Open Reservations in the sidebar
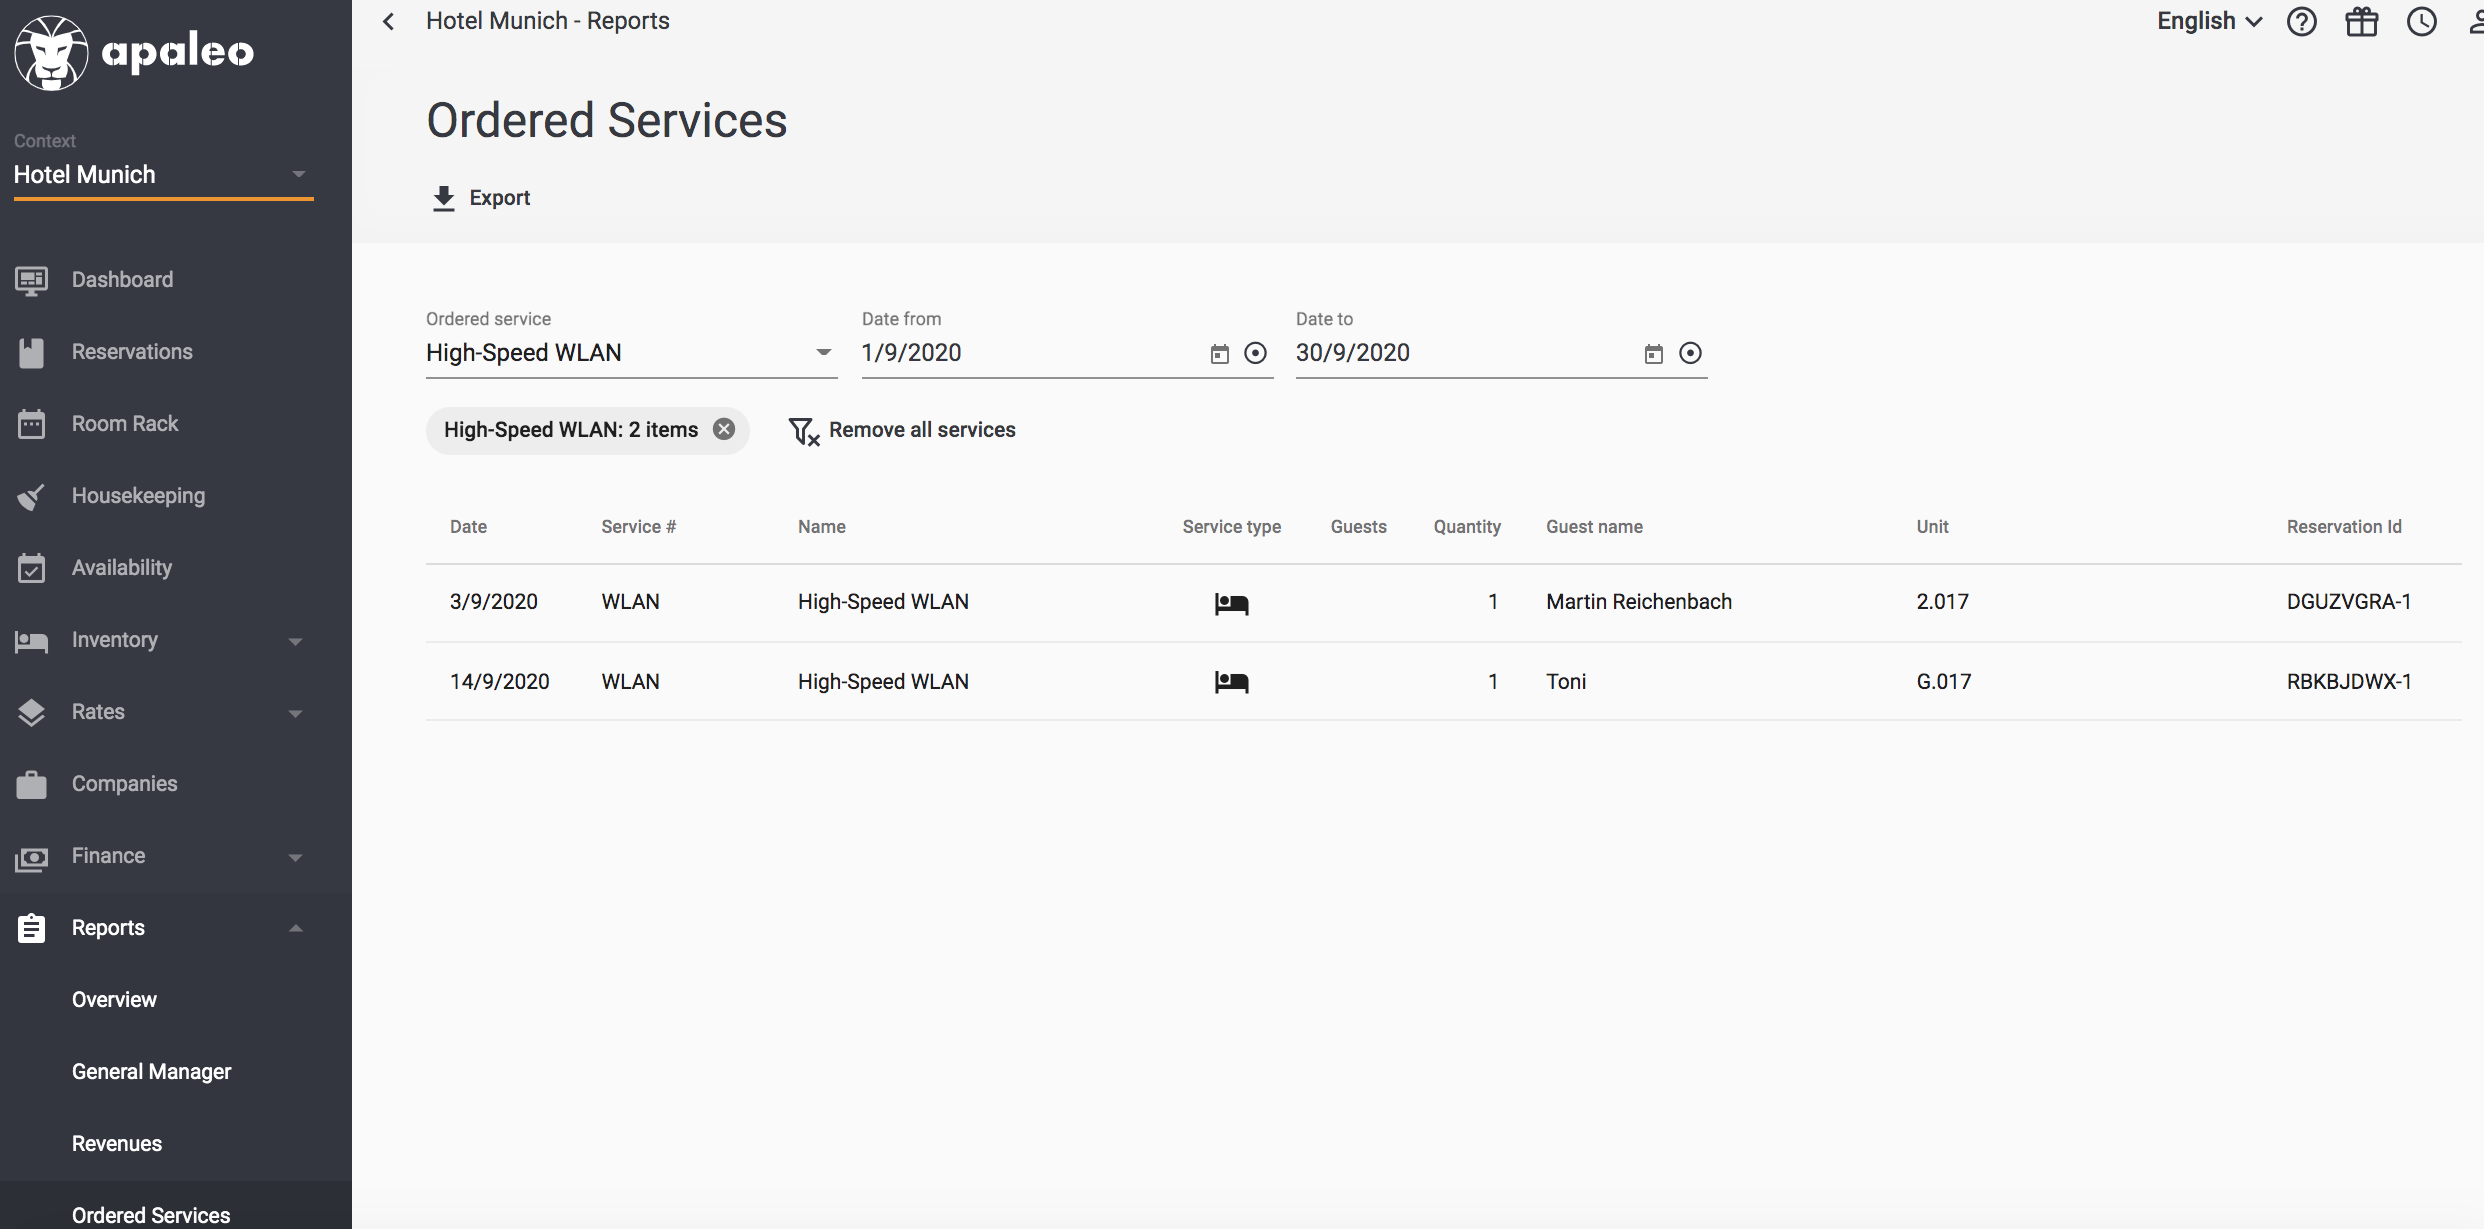Screen dimensions: 2484x1229 pyautogui.click(x=132, y=352)
